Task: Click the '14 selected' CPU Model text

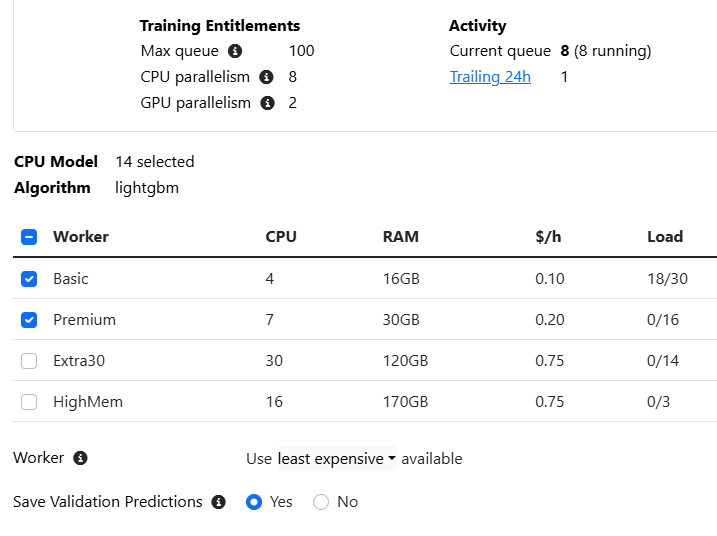Action: point(155,162)
